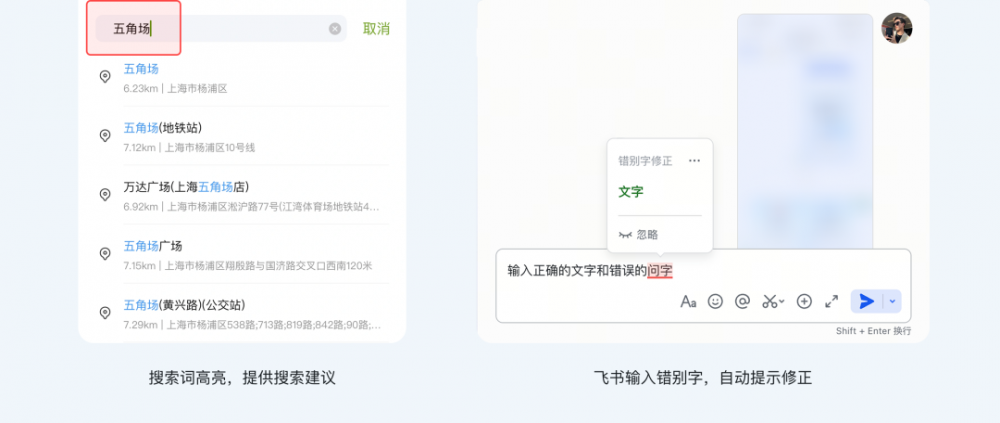This screenshot has height=423, width=1000.
Task: Click the user avatar photo
Action: tap(897, 29)
